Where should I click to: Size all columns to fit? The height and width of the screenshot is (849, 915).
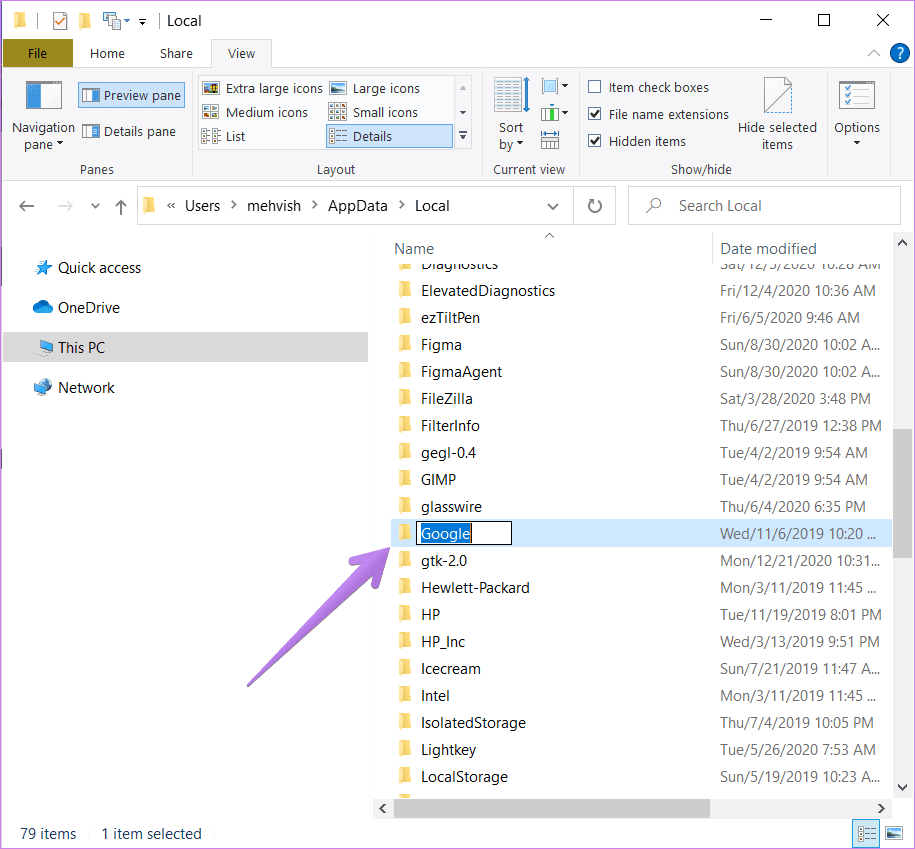click(x=550, y=139)
